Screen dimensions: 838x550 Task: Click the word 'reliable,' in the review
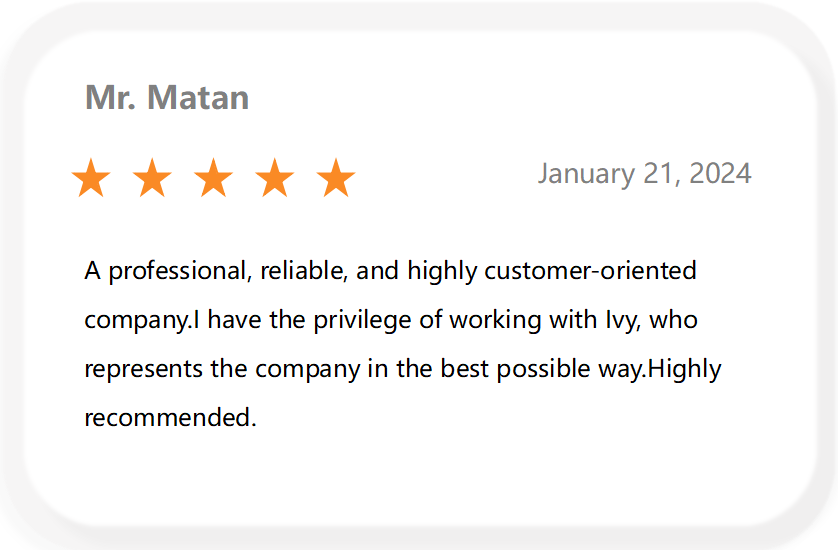coord(304,271)
